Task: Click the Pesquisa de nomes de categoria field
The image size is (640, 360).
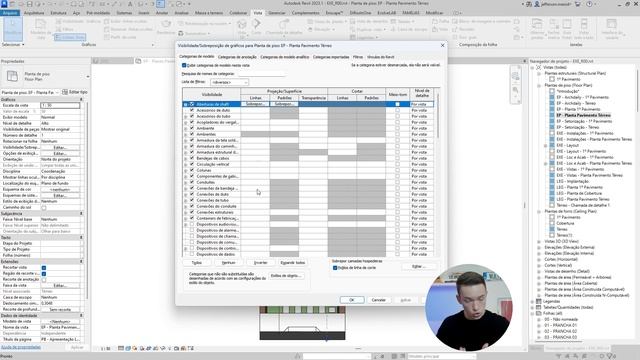Action: [x=261, y=74]
